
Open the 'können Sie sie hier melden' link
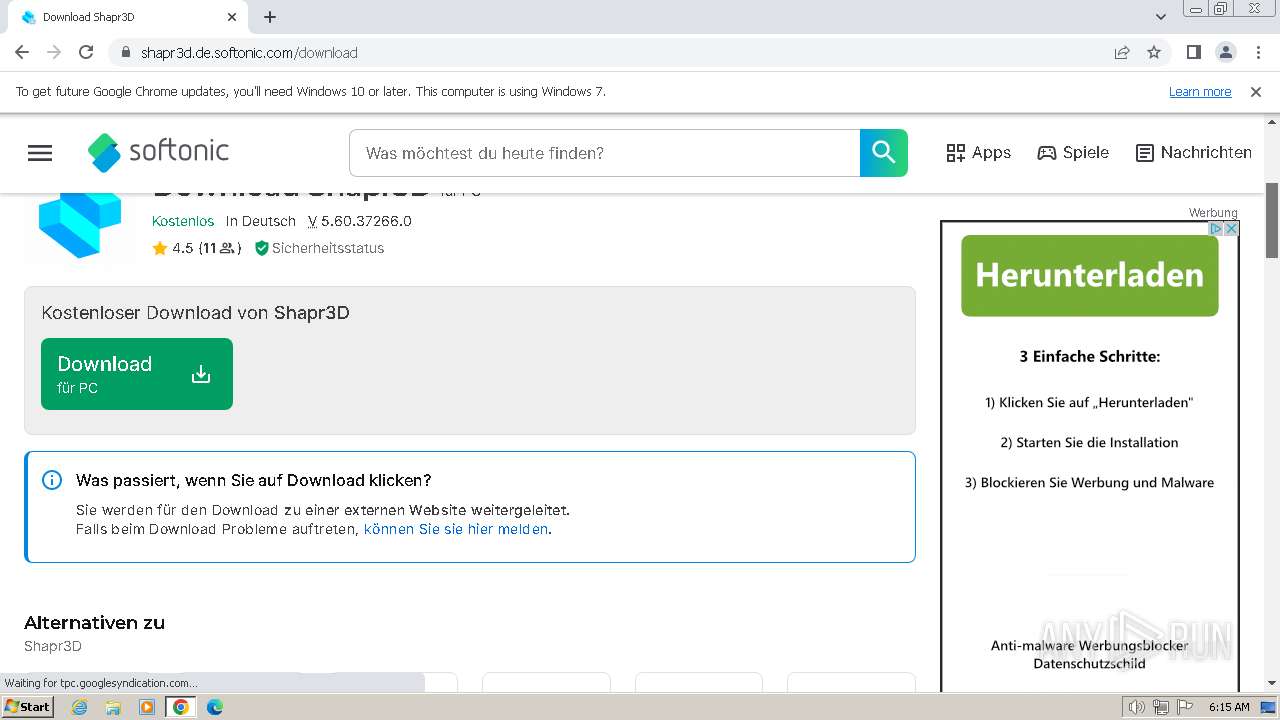(x=456, y=529)
